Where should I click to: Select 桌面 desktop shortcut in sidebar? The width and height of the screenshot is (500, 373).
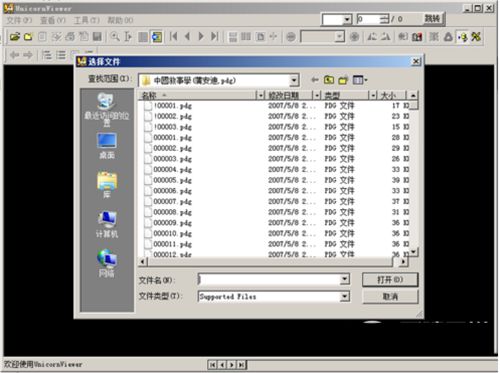[107, 146]
